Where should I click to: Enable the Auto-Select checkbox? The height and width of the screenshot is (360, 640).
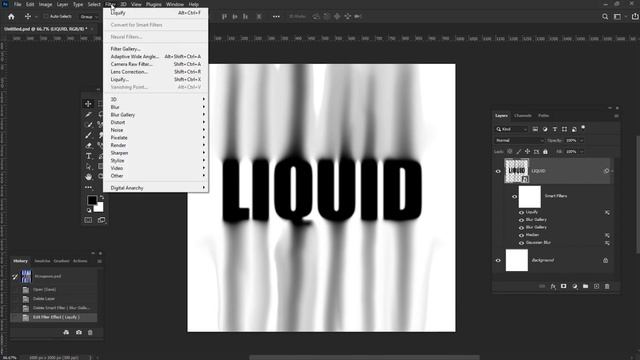pos(46,16)
